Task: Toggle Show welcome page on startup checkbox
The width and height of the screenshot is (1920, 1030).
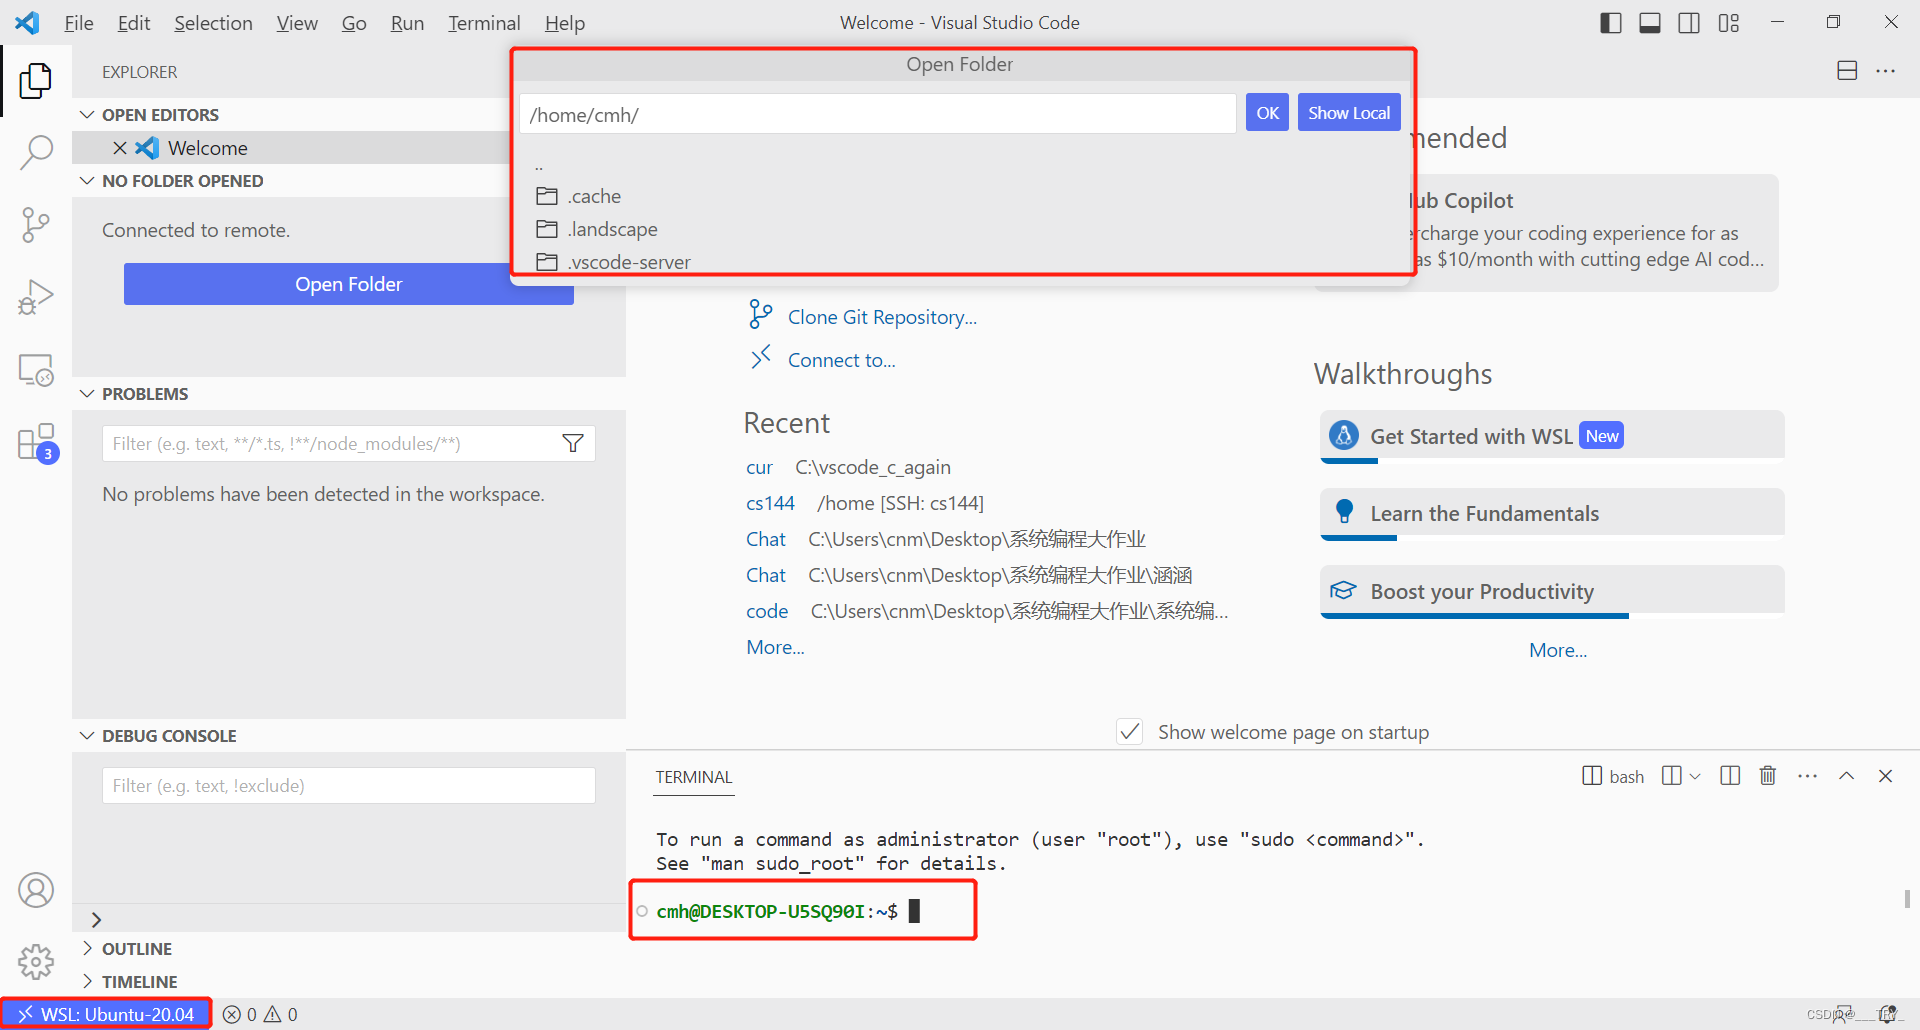Action: tap(1130, 732)
